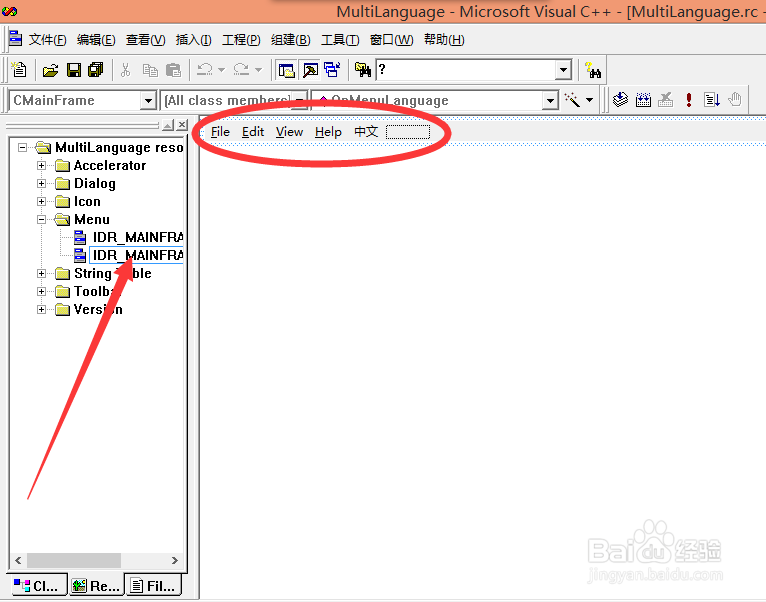Open the 工程(P) menu

tap(241, 40)
